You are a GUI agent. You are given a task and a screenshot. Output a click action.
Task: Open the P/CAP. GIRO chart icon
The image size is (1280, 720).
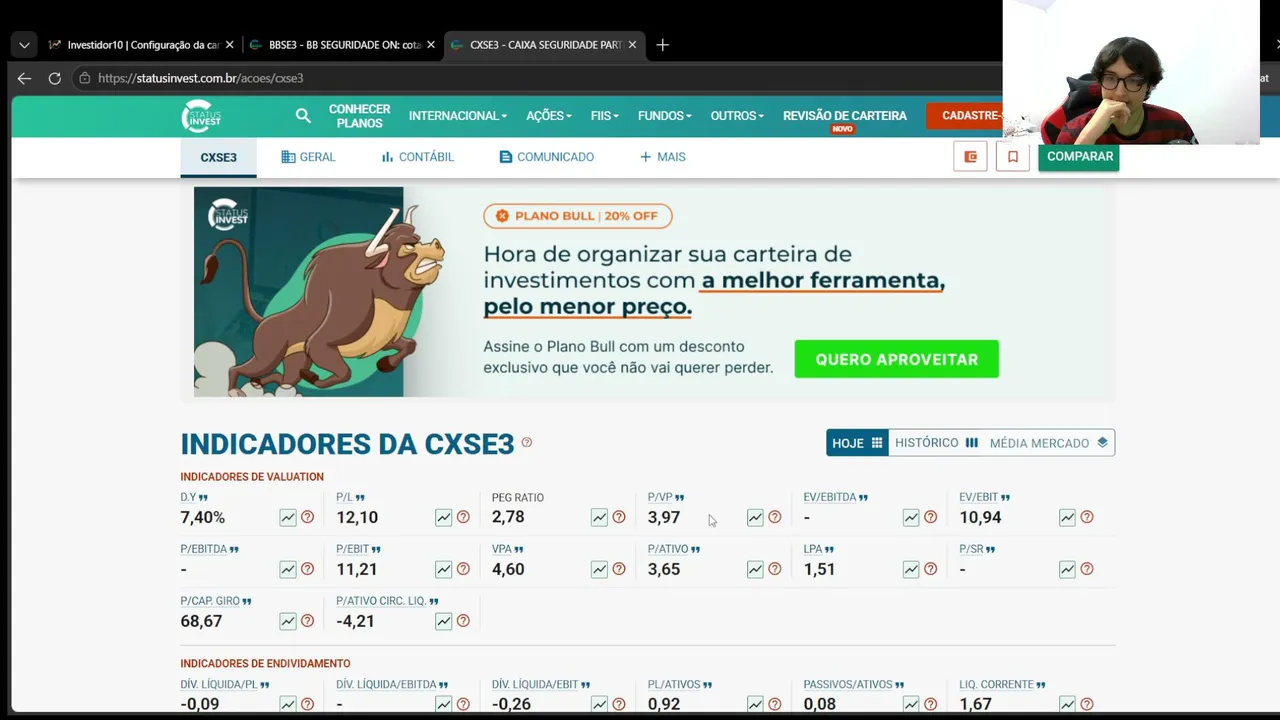(x=288, y=621)
